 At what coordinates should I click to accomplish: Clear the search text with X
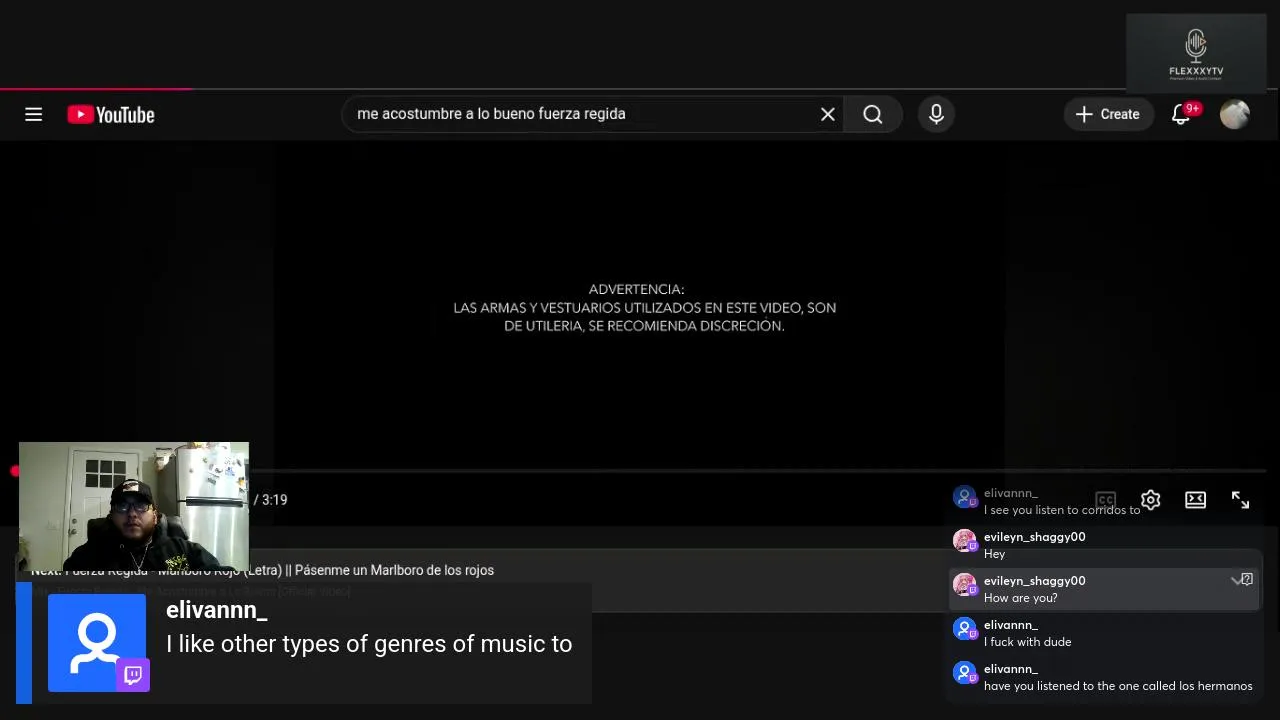[828, 114]
